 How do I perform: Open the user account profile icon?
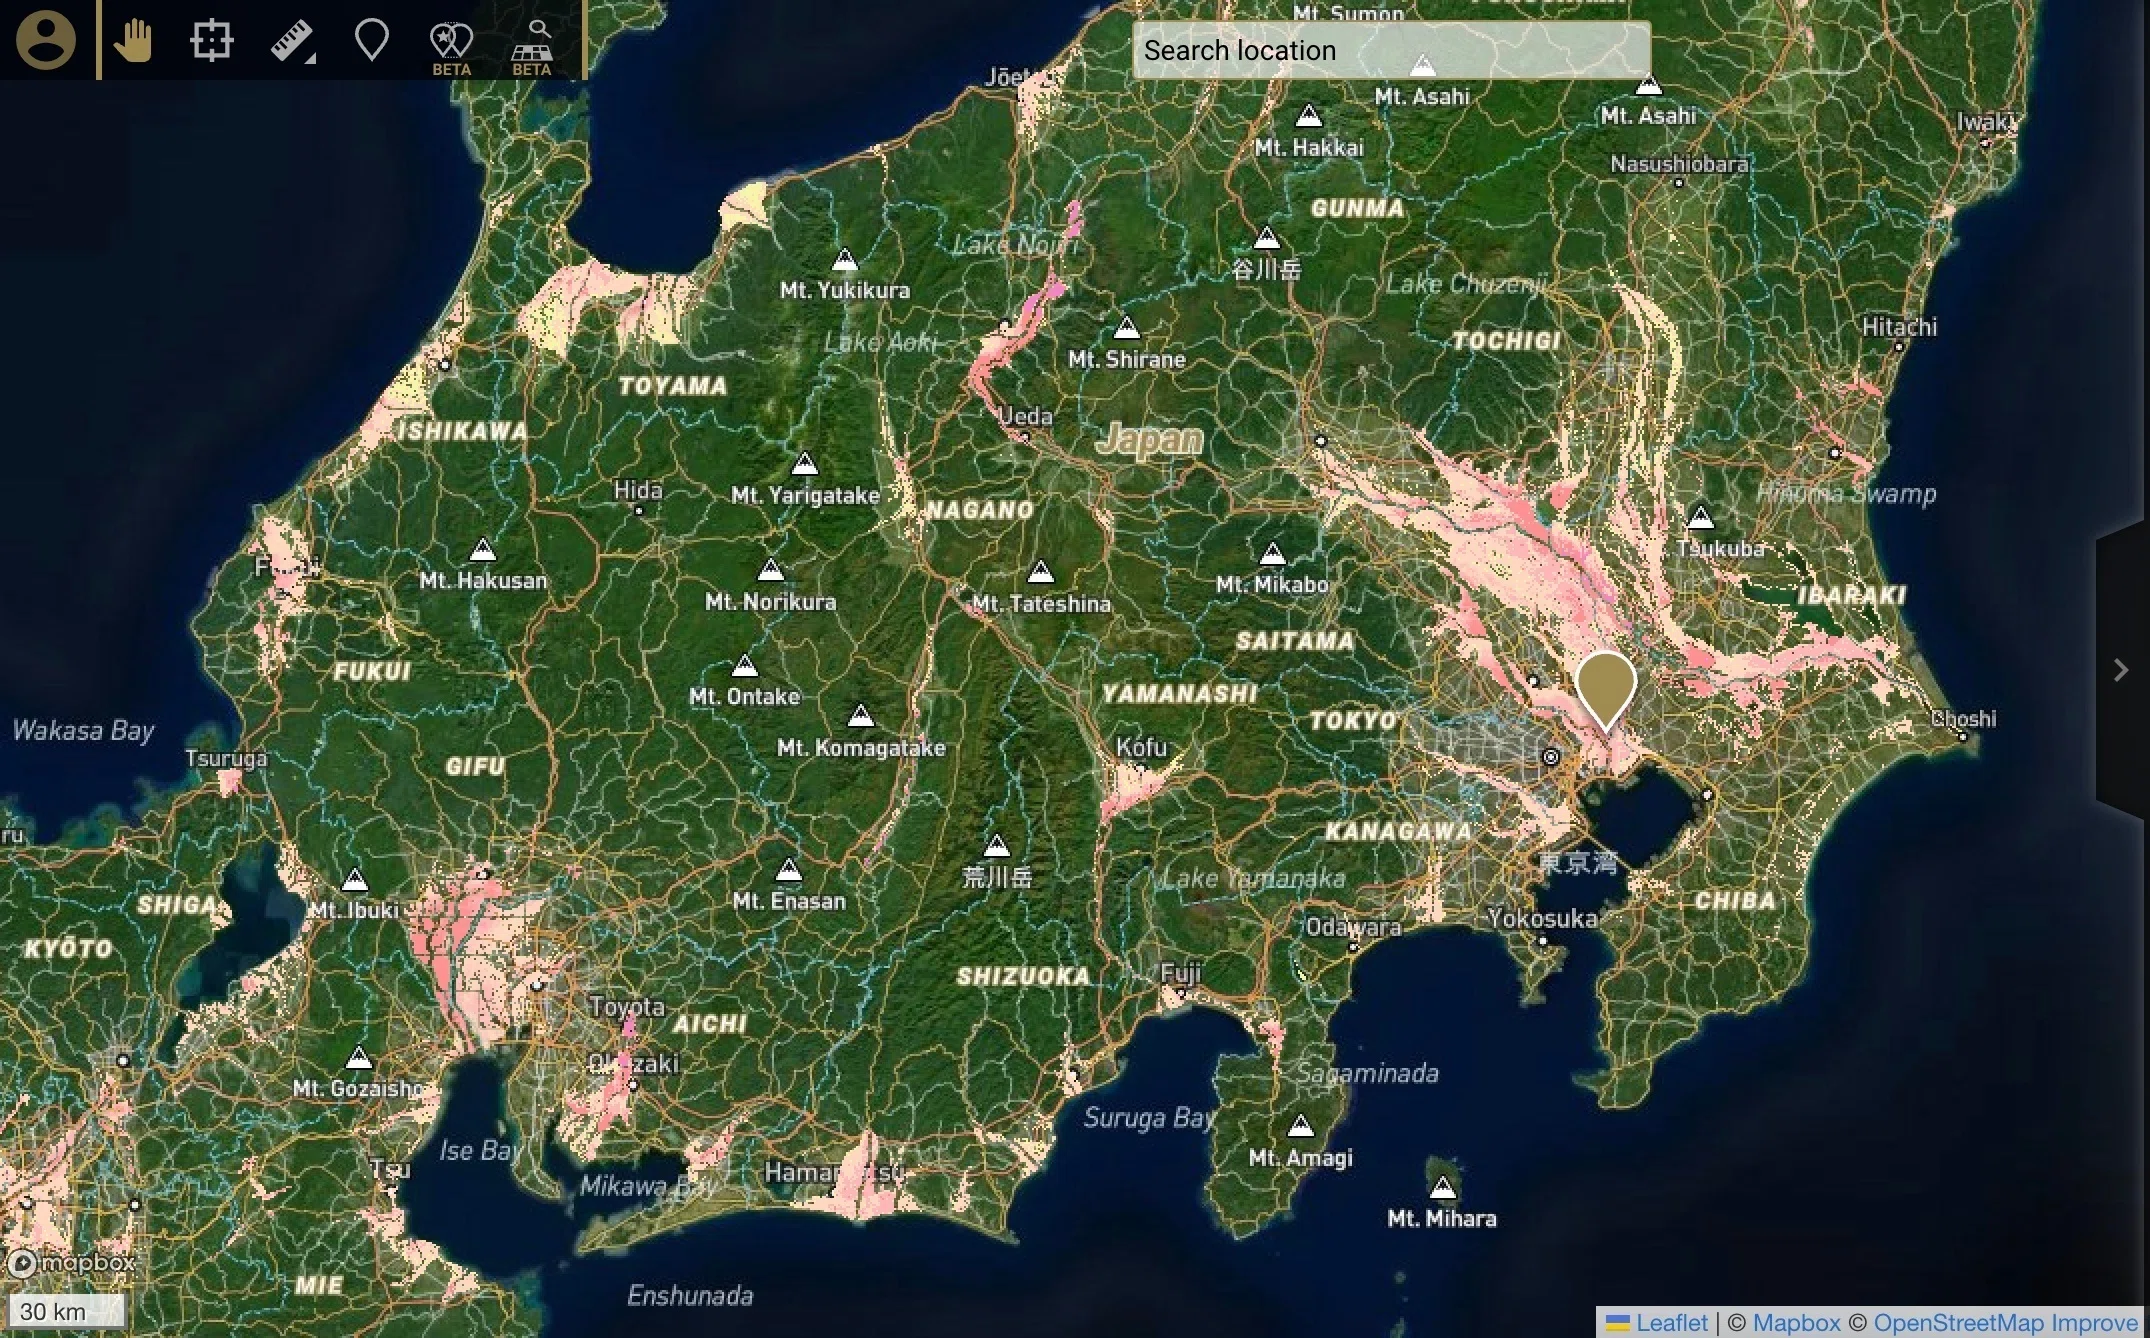coord(46,40)
